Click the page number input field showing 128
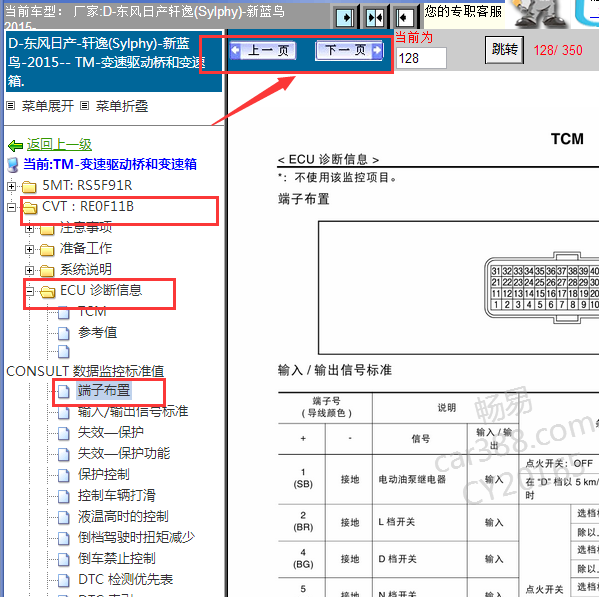 coord(421,58)
